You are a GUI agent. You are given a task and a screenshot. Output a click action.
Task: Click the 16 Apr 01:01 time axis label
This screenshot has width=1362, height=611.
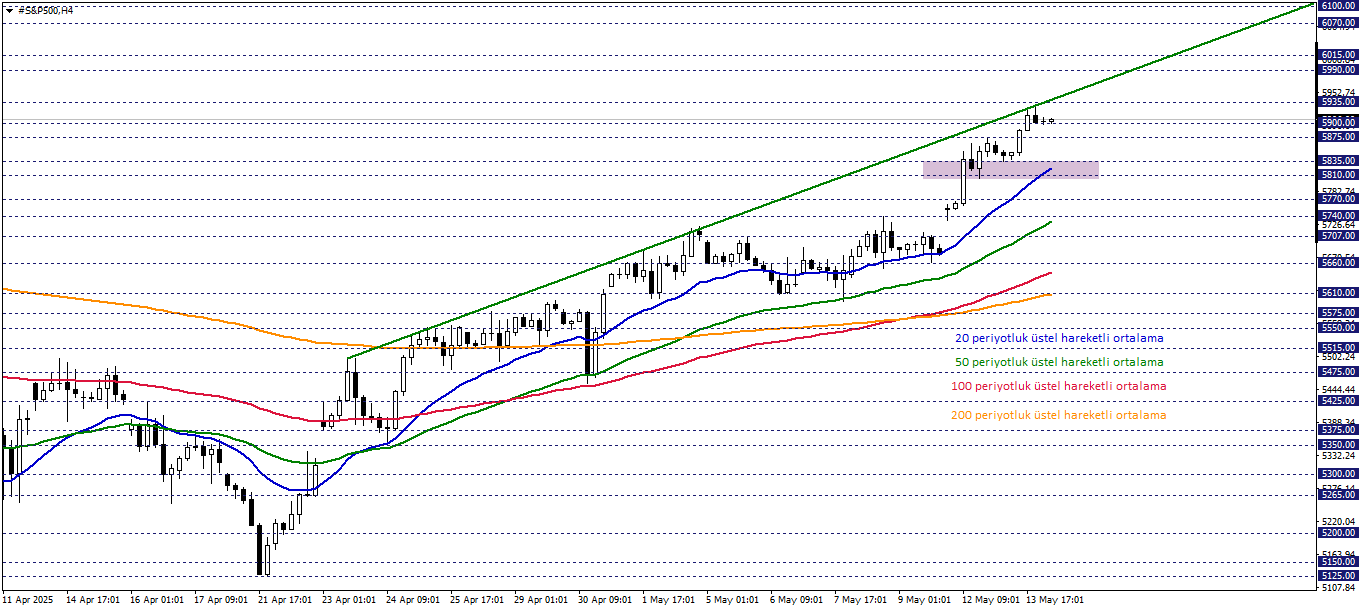tap(157, 600)
